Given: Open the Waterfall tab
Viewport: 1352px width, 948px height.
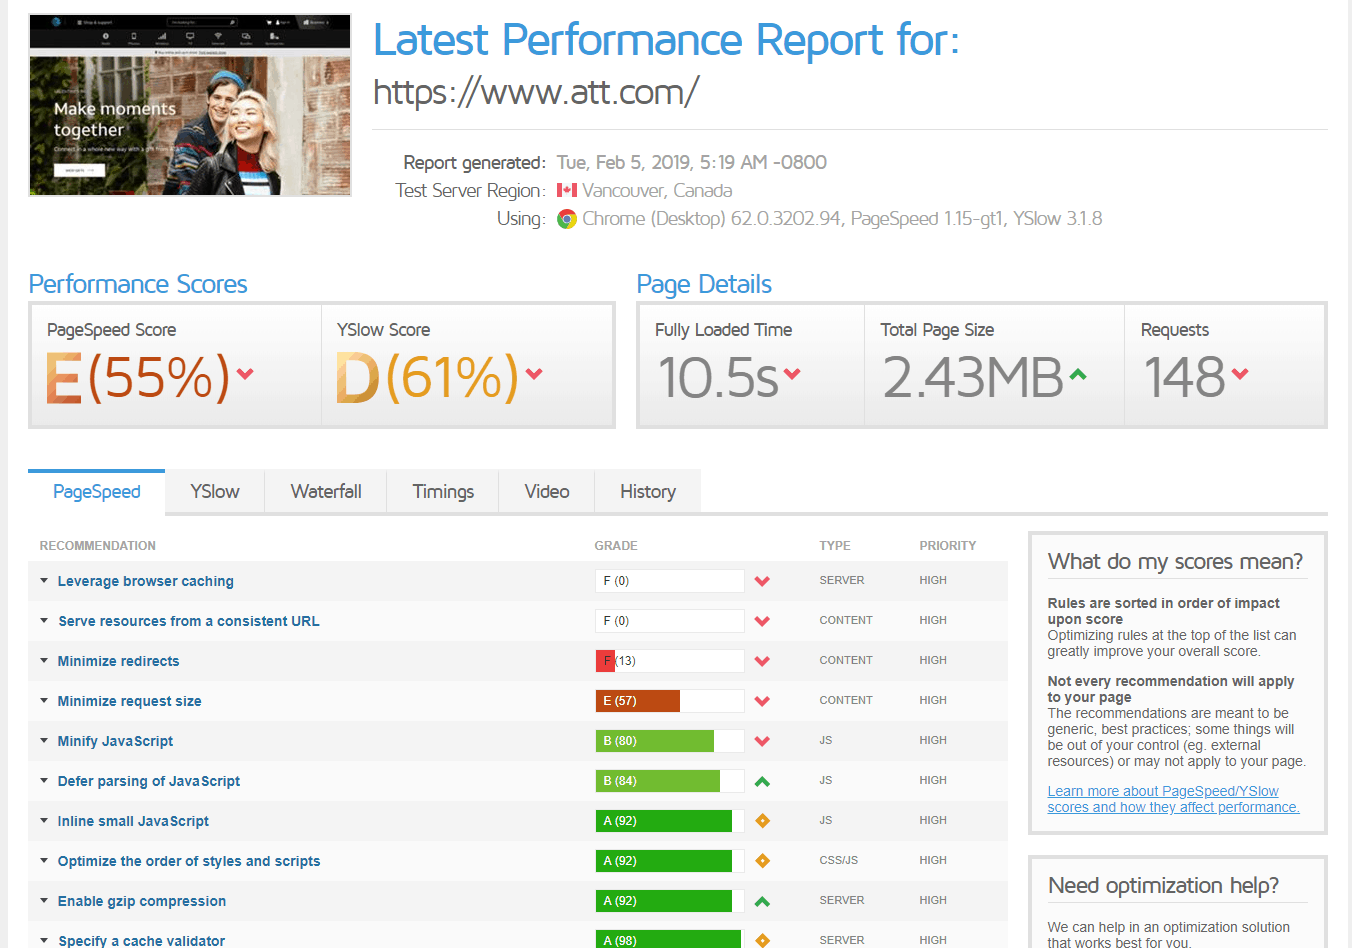Looking at the screenshot, I should (326, 492).
